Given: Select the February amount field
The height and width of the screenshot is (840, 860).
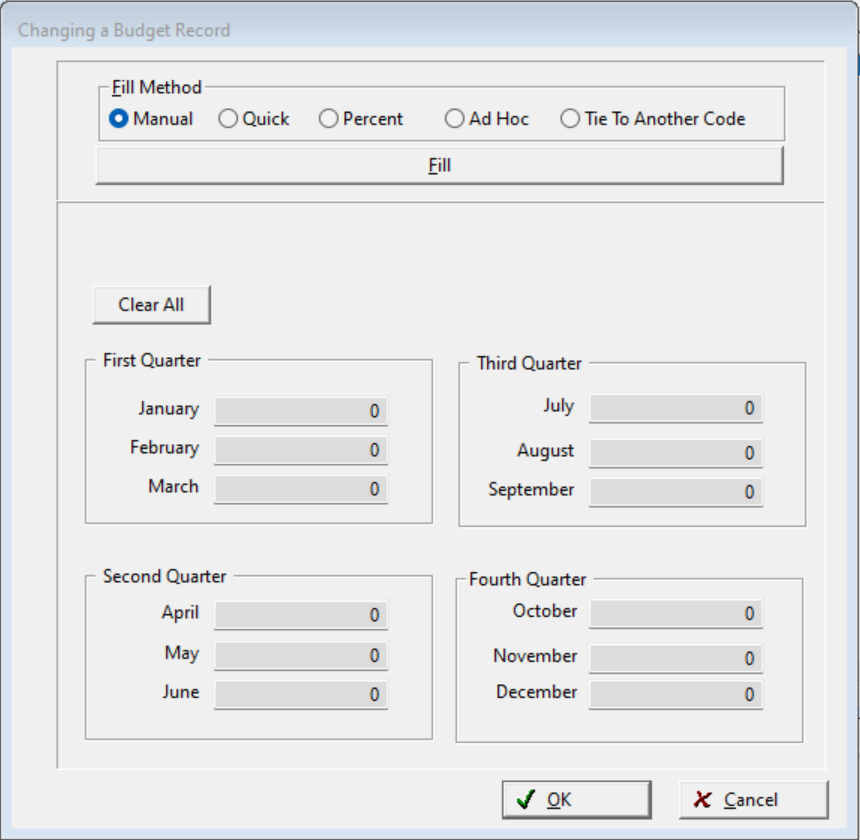Looking at the screenshot, I should (x=300, y=450).
